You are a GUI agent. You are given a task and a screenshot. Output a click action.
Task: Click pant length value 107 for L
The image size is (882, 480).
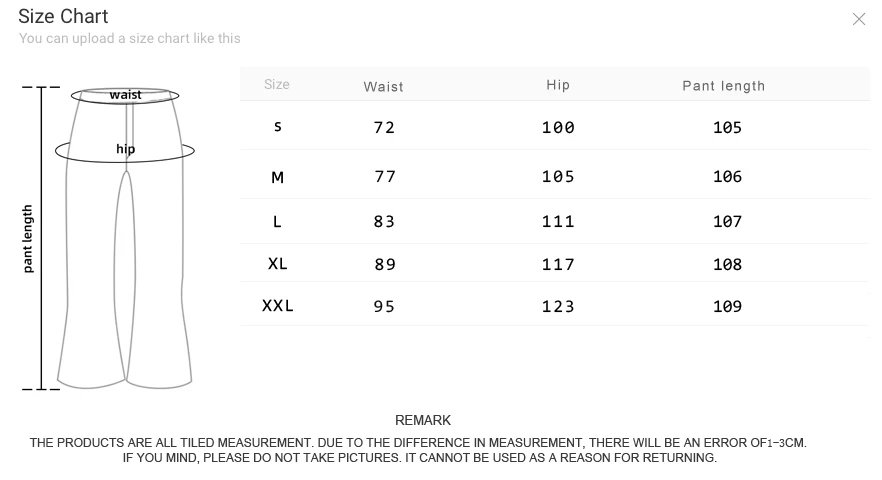pos(727,222)
